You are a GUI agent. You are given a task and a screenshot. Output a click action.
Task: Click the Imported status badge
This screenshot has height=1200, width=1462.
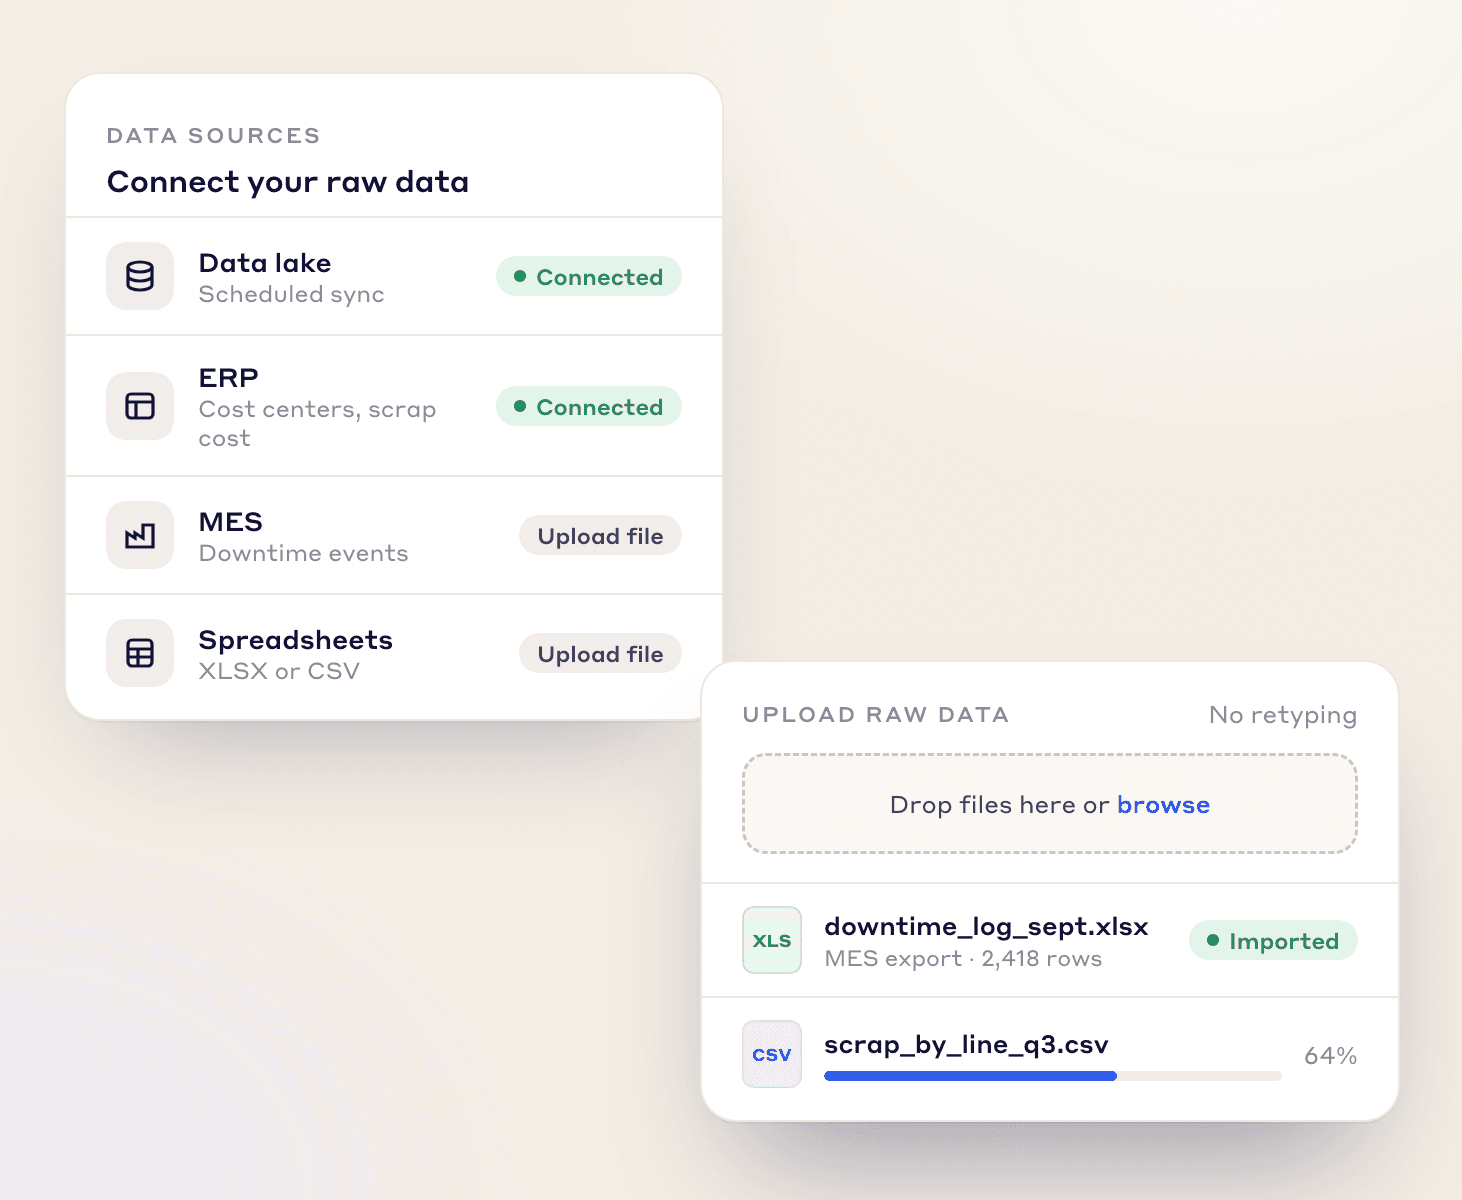click(x=1273, y=941)
